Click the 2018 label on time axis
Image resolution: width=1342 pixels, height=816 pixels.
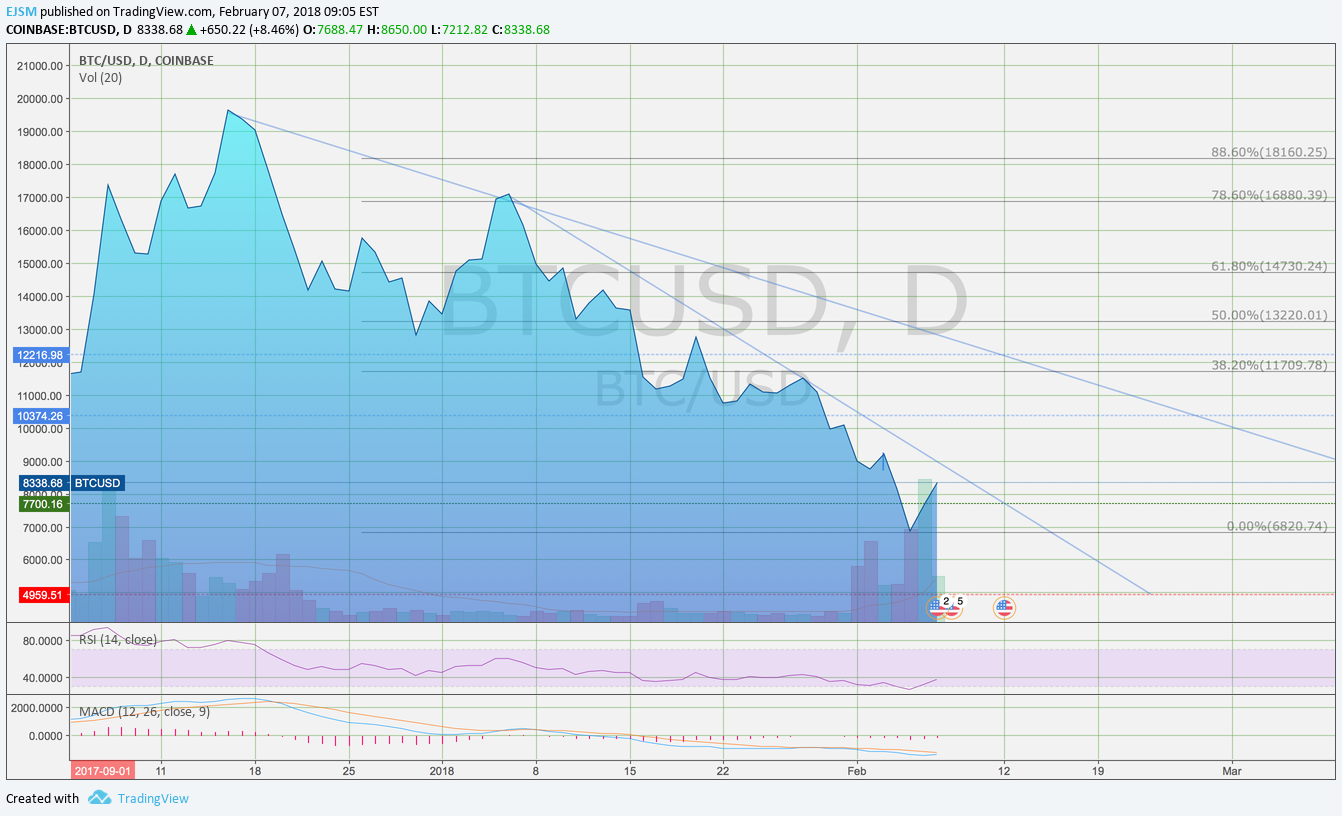pyautogui.click(x=442, y=771)
